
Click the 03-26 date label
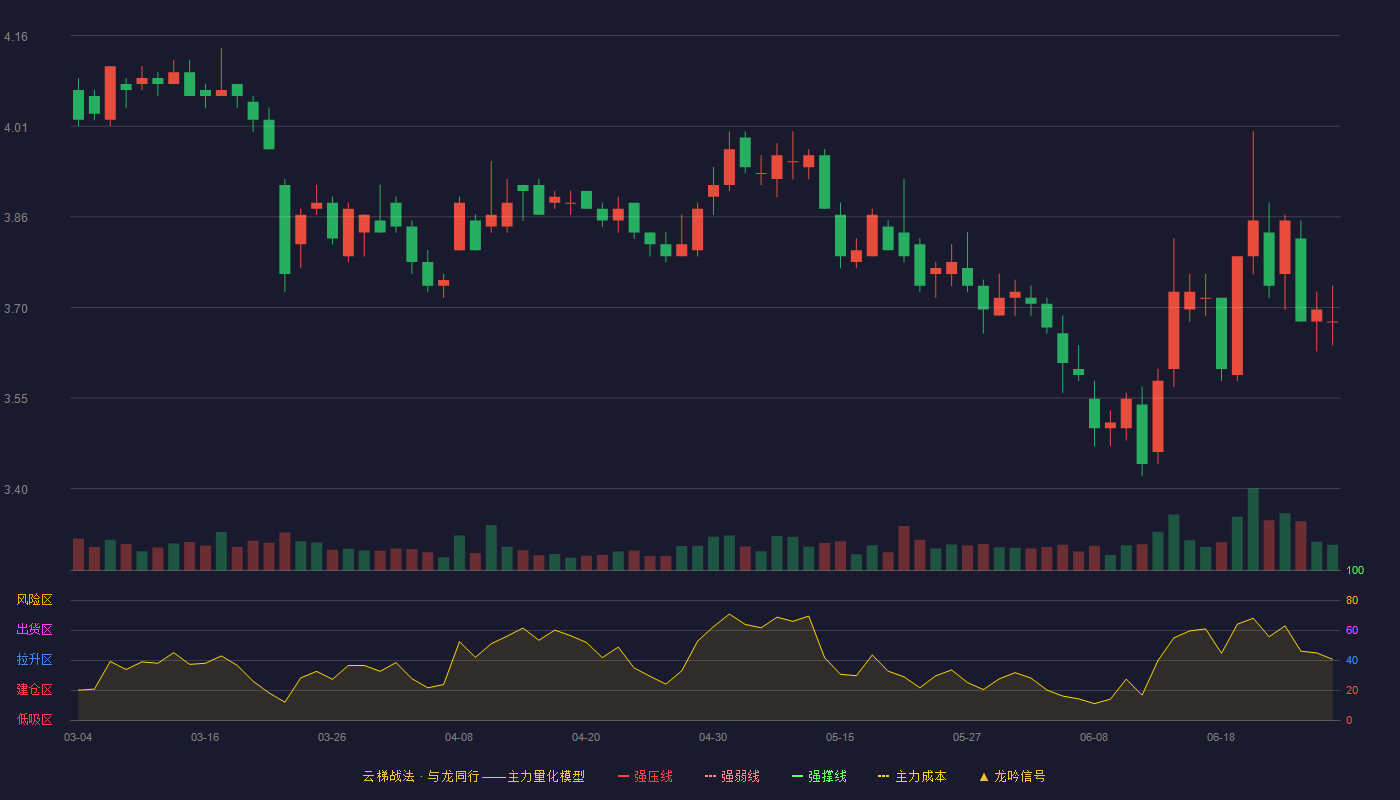point(332,737)
